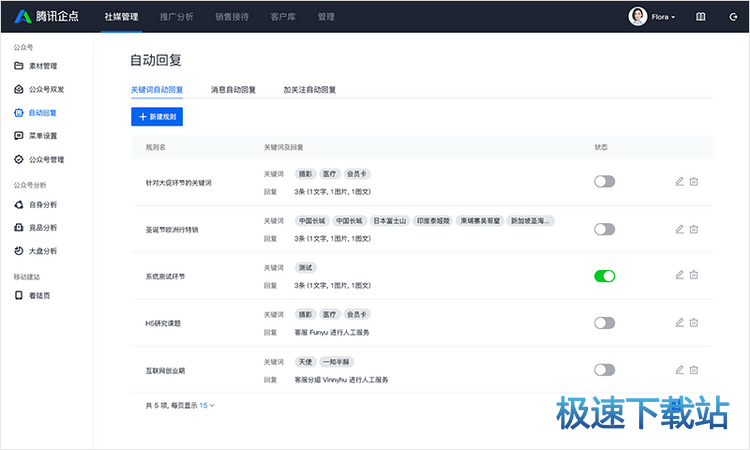Click rule name 互联网创业期
The image size is (750, 450).
coord(165,371)
